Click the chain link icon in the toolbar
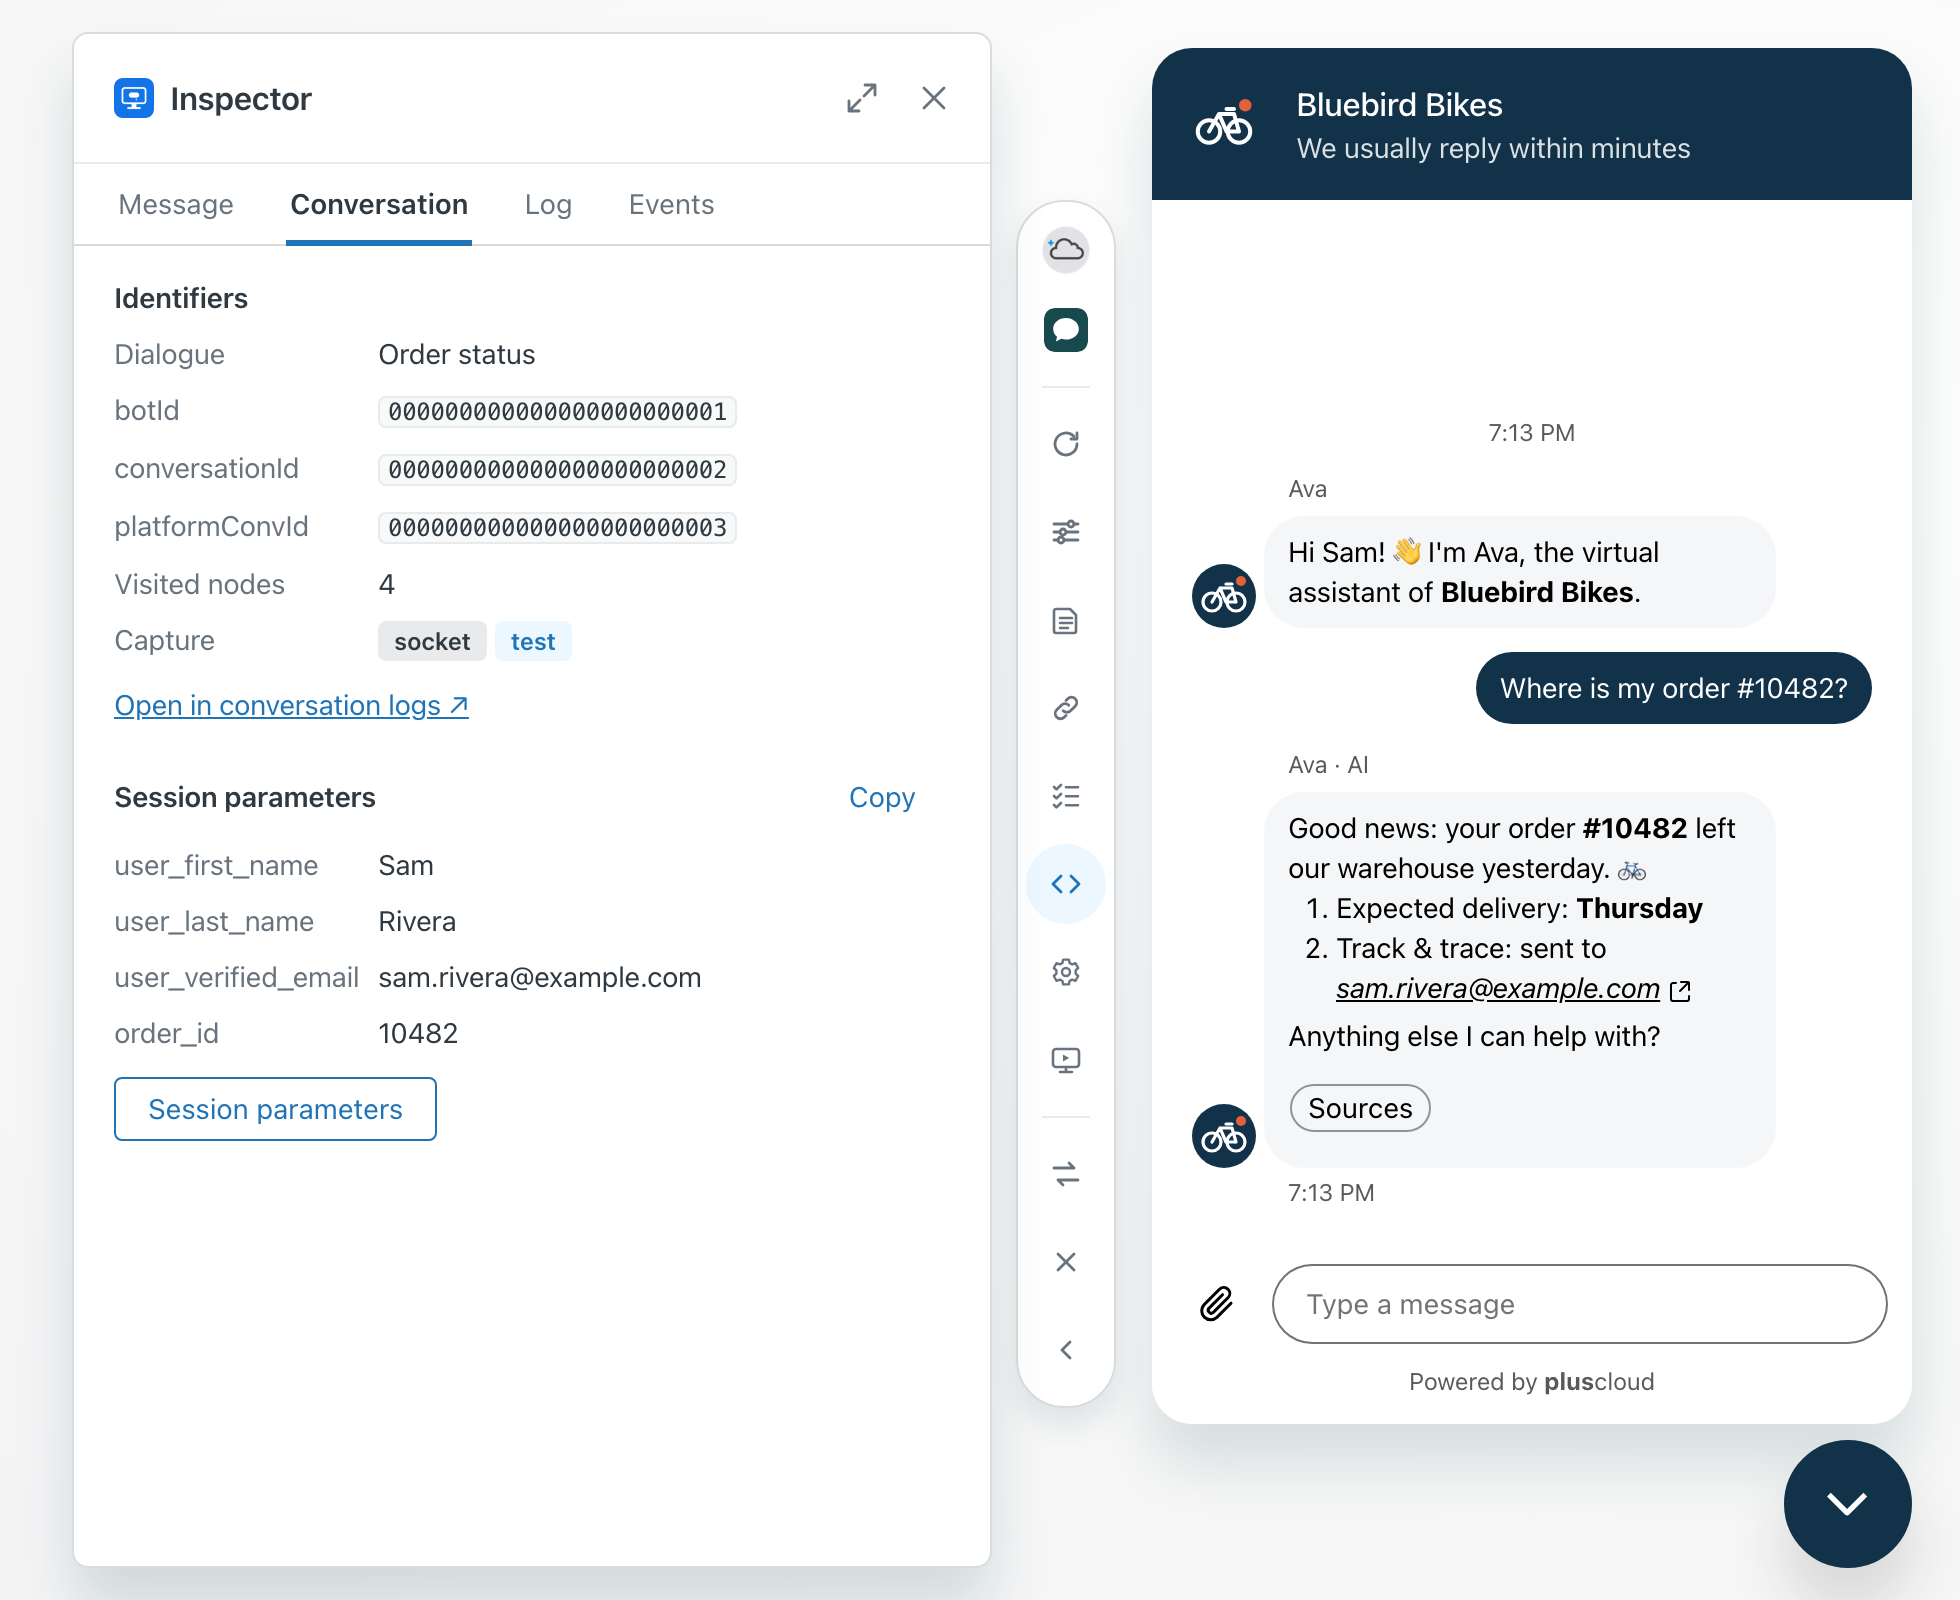Viewport: 1960px width, 1600px height. click(x=1066, y=708)
